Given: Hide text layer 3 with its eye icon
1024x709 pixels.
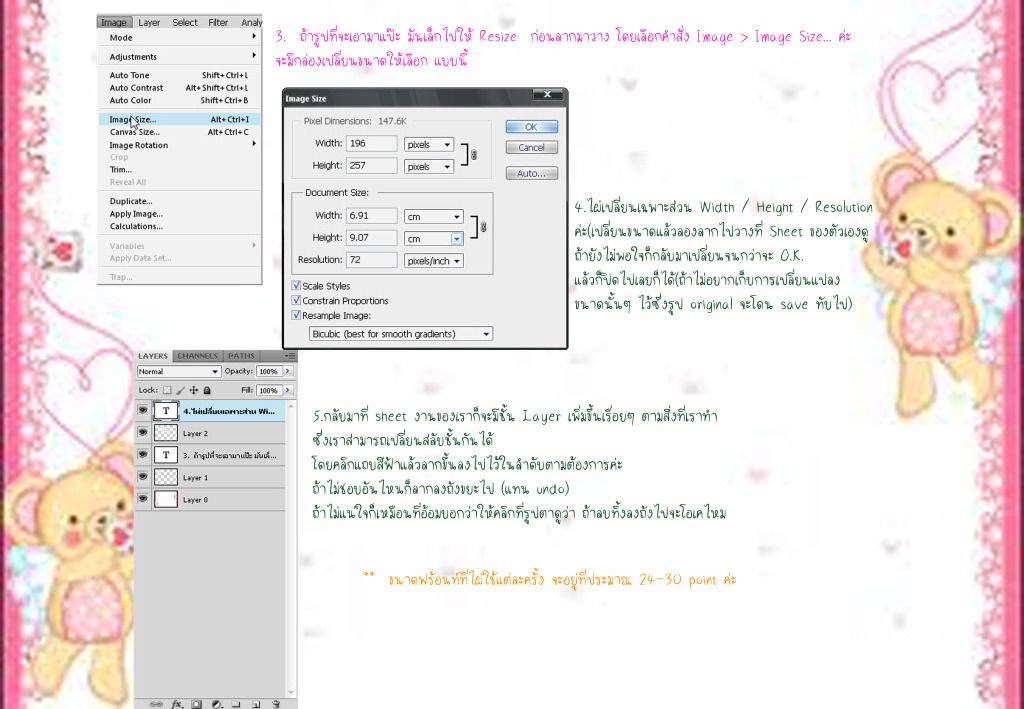Looking at the screenshot, I should [x=142, y=455].
